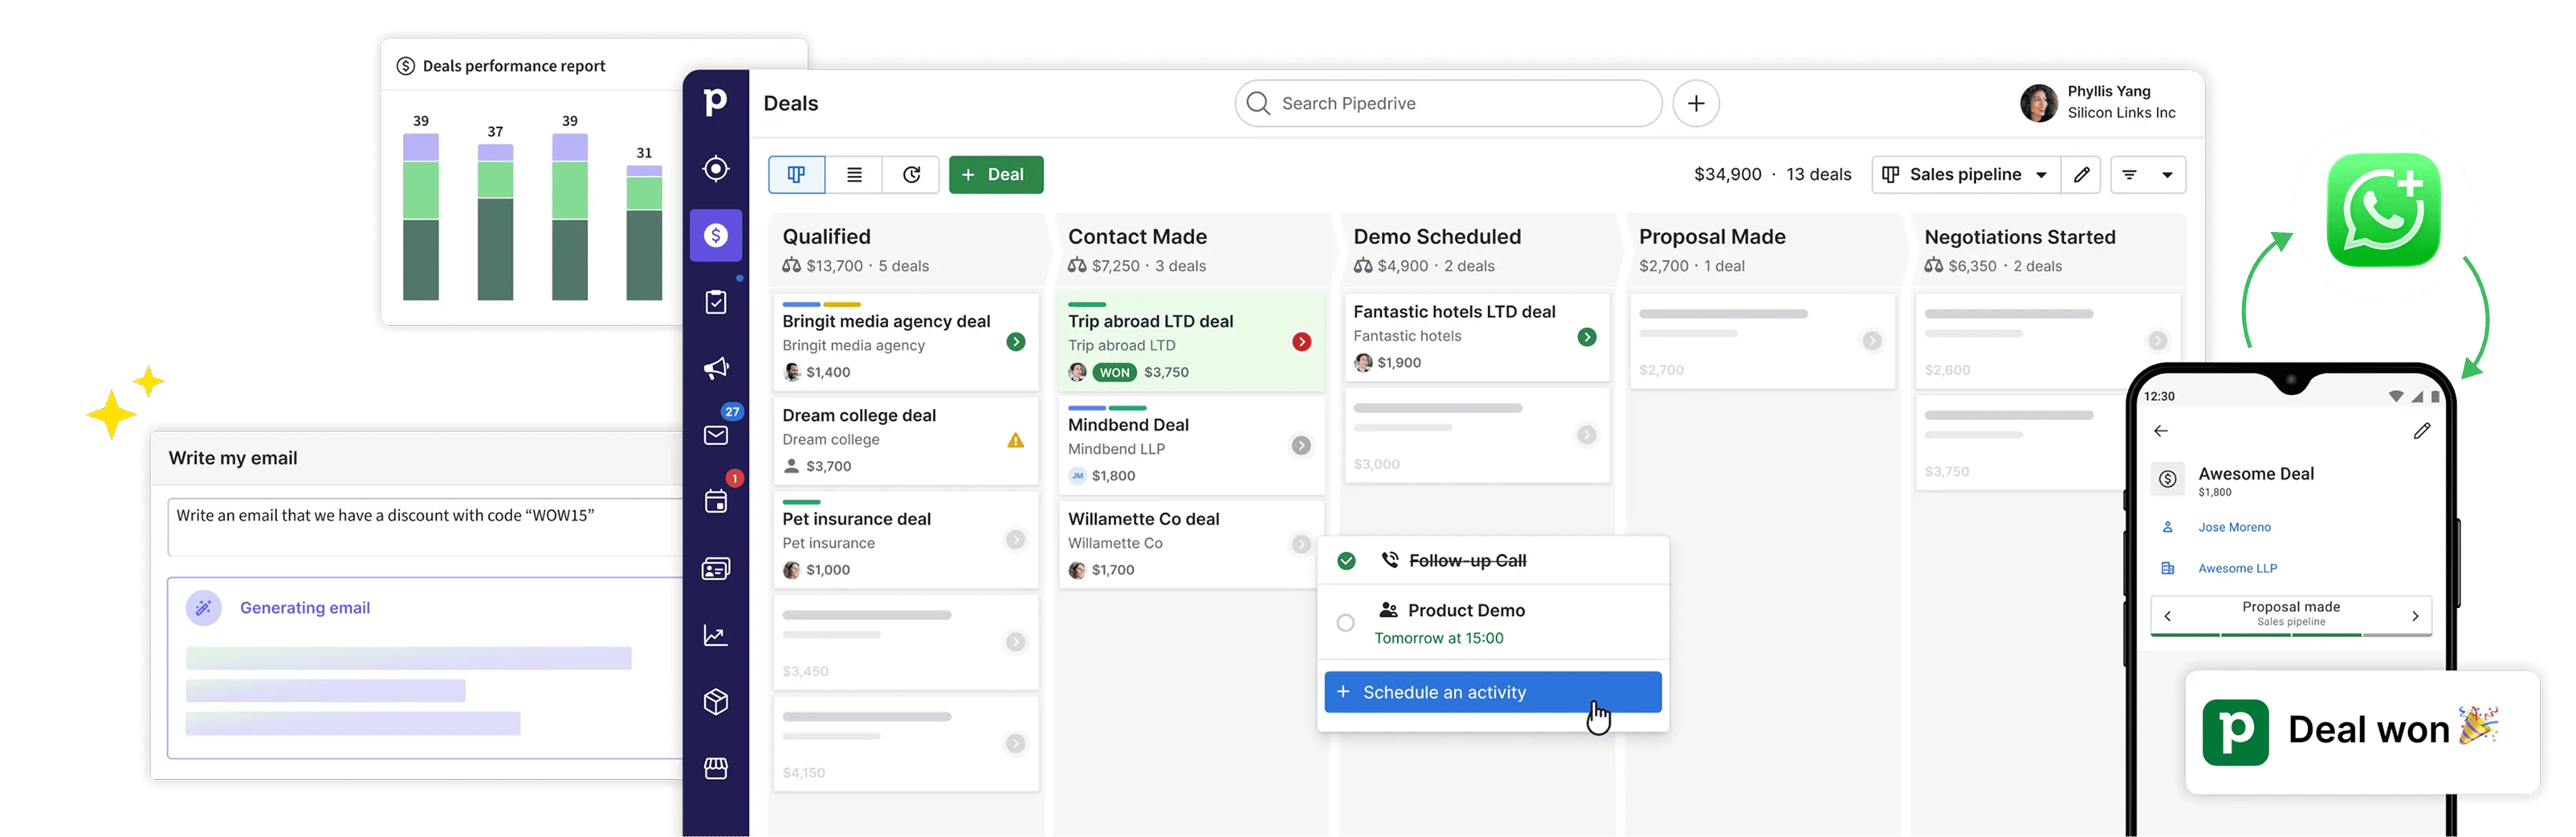
Task: Click into Search Pipedrive field
Action: [1448, 103]
